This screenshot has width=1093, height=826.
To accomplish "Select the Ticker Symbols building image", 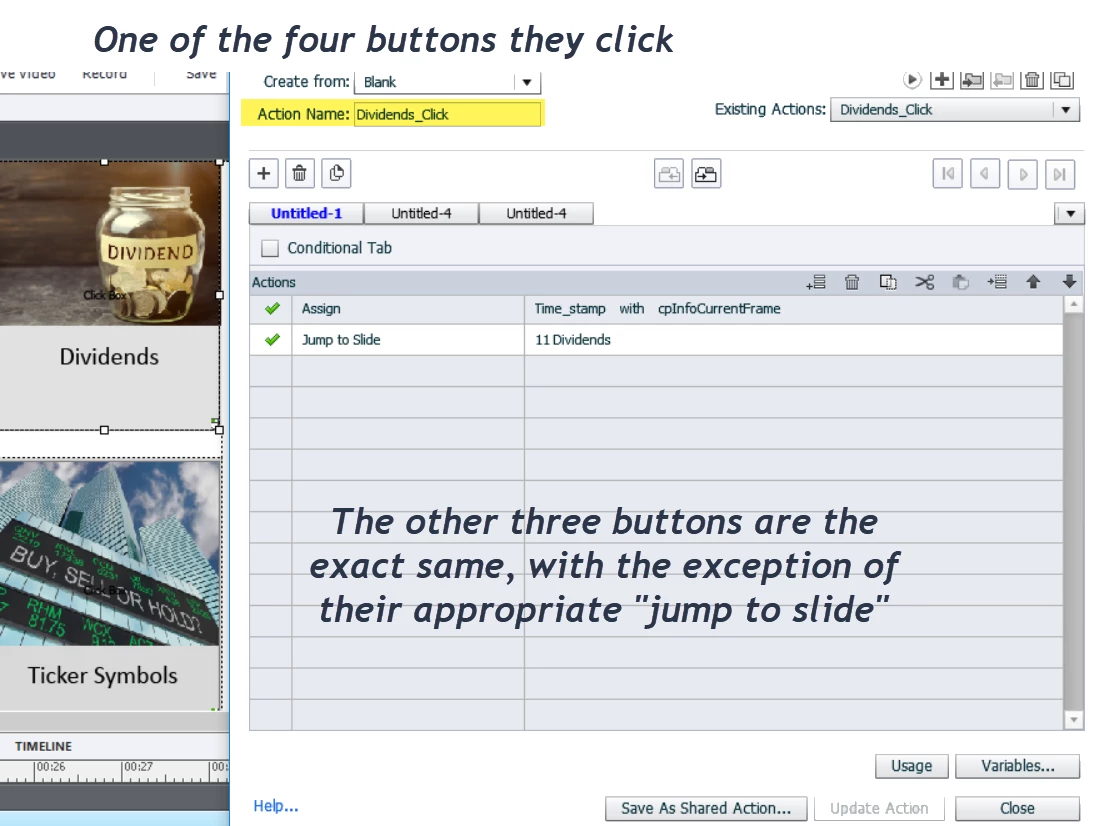I will [110, 552].
